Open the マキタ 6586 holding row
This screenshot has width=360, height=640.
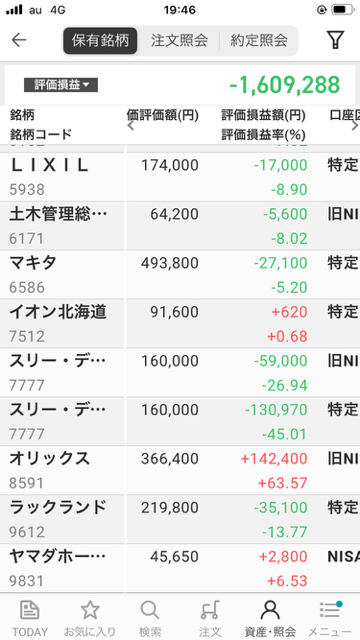(180, 275)
